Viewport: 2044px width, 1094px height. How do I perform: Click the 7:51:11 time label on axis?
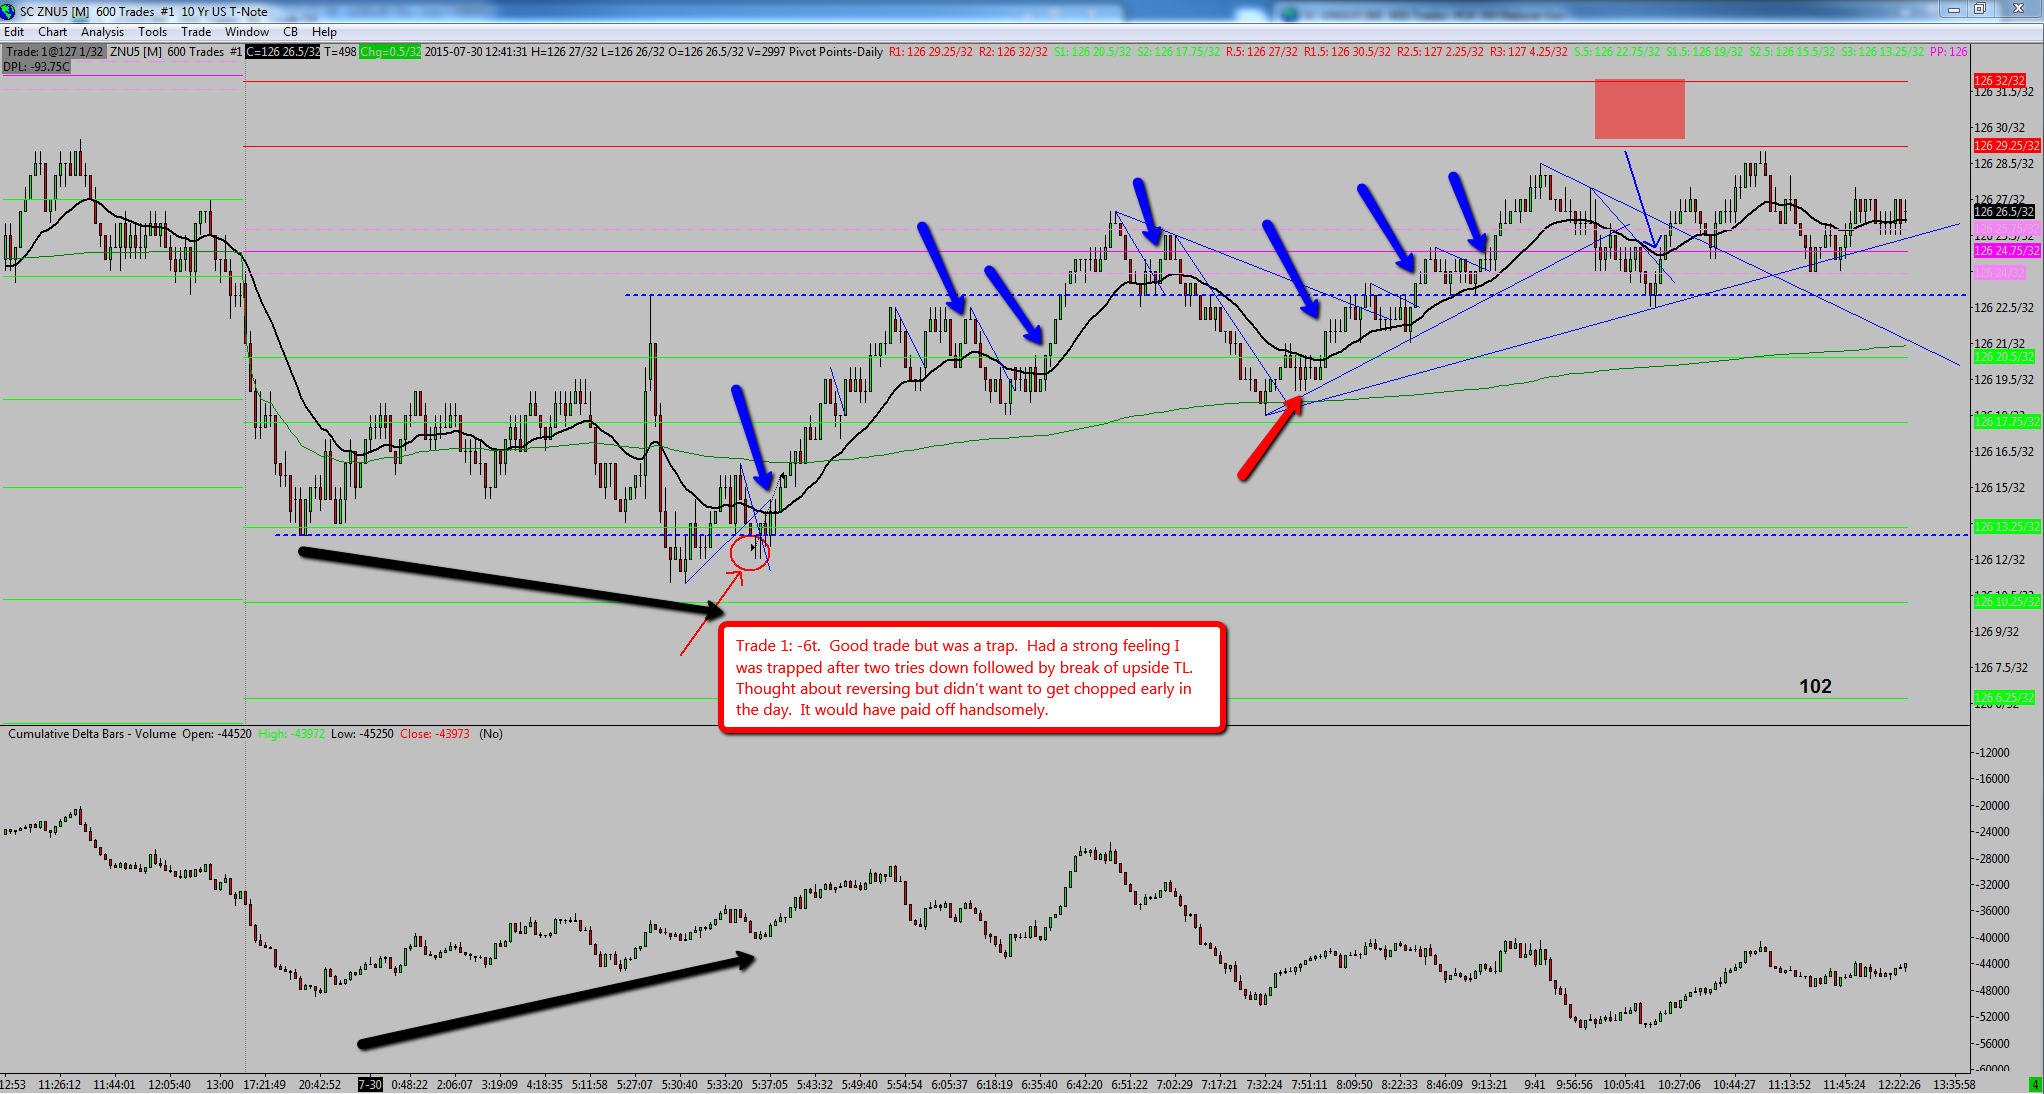1309,1084
